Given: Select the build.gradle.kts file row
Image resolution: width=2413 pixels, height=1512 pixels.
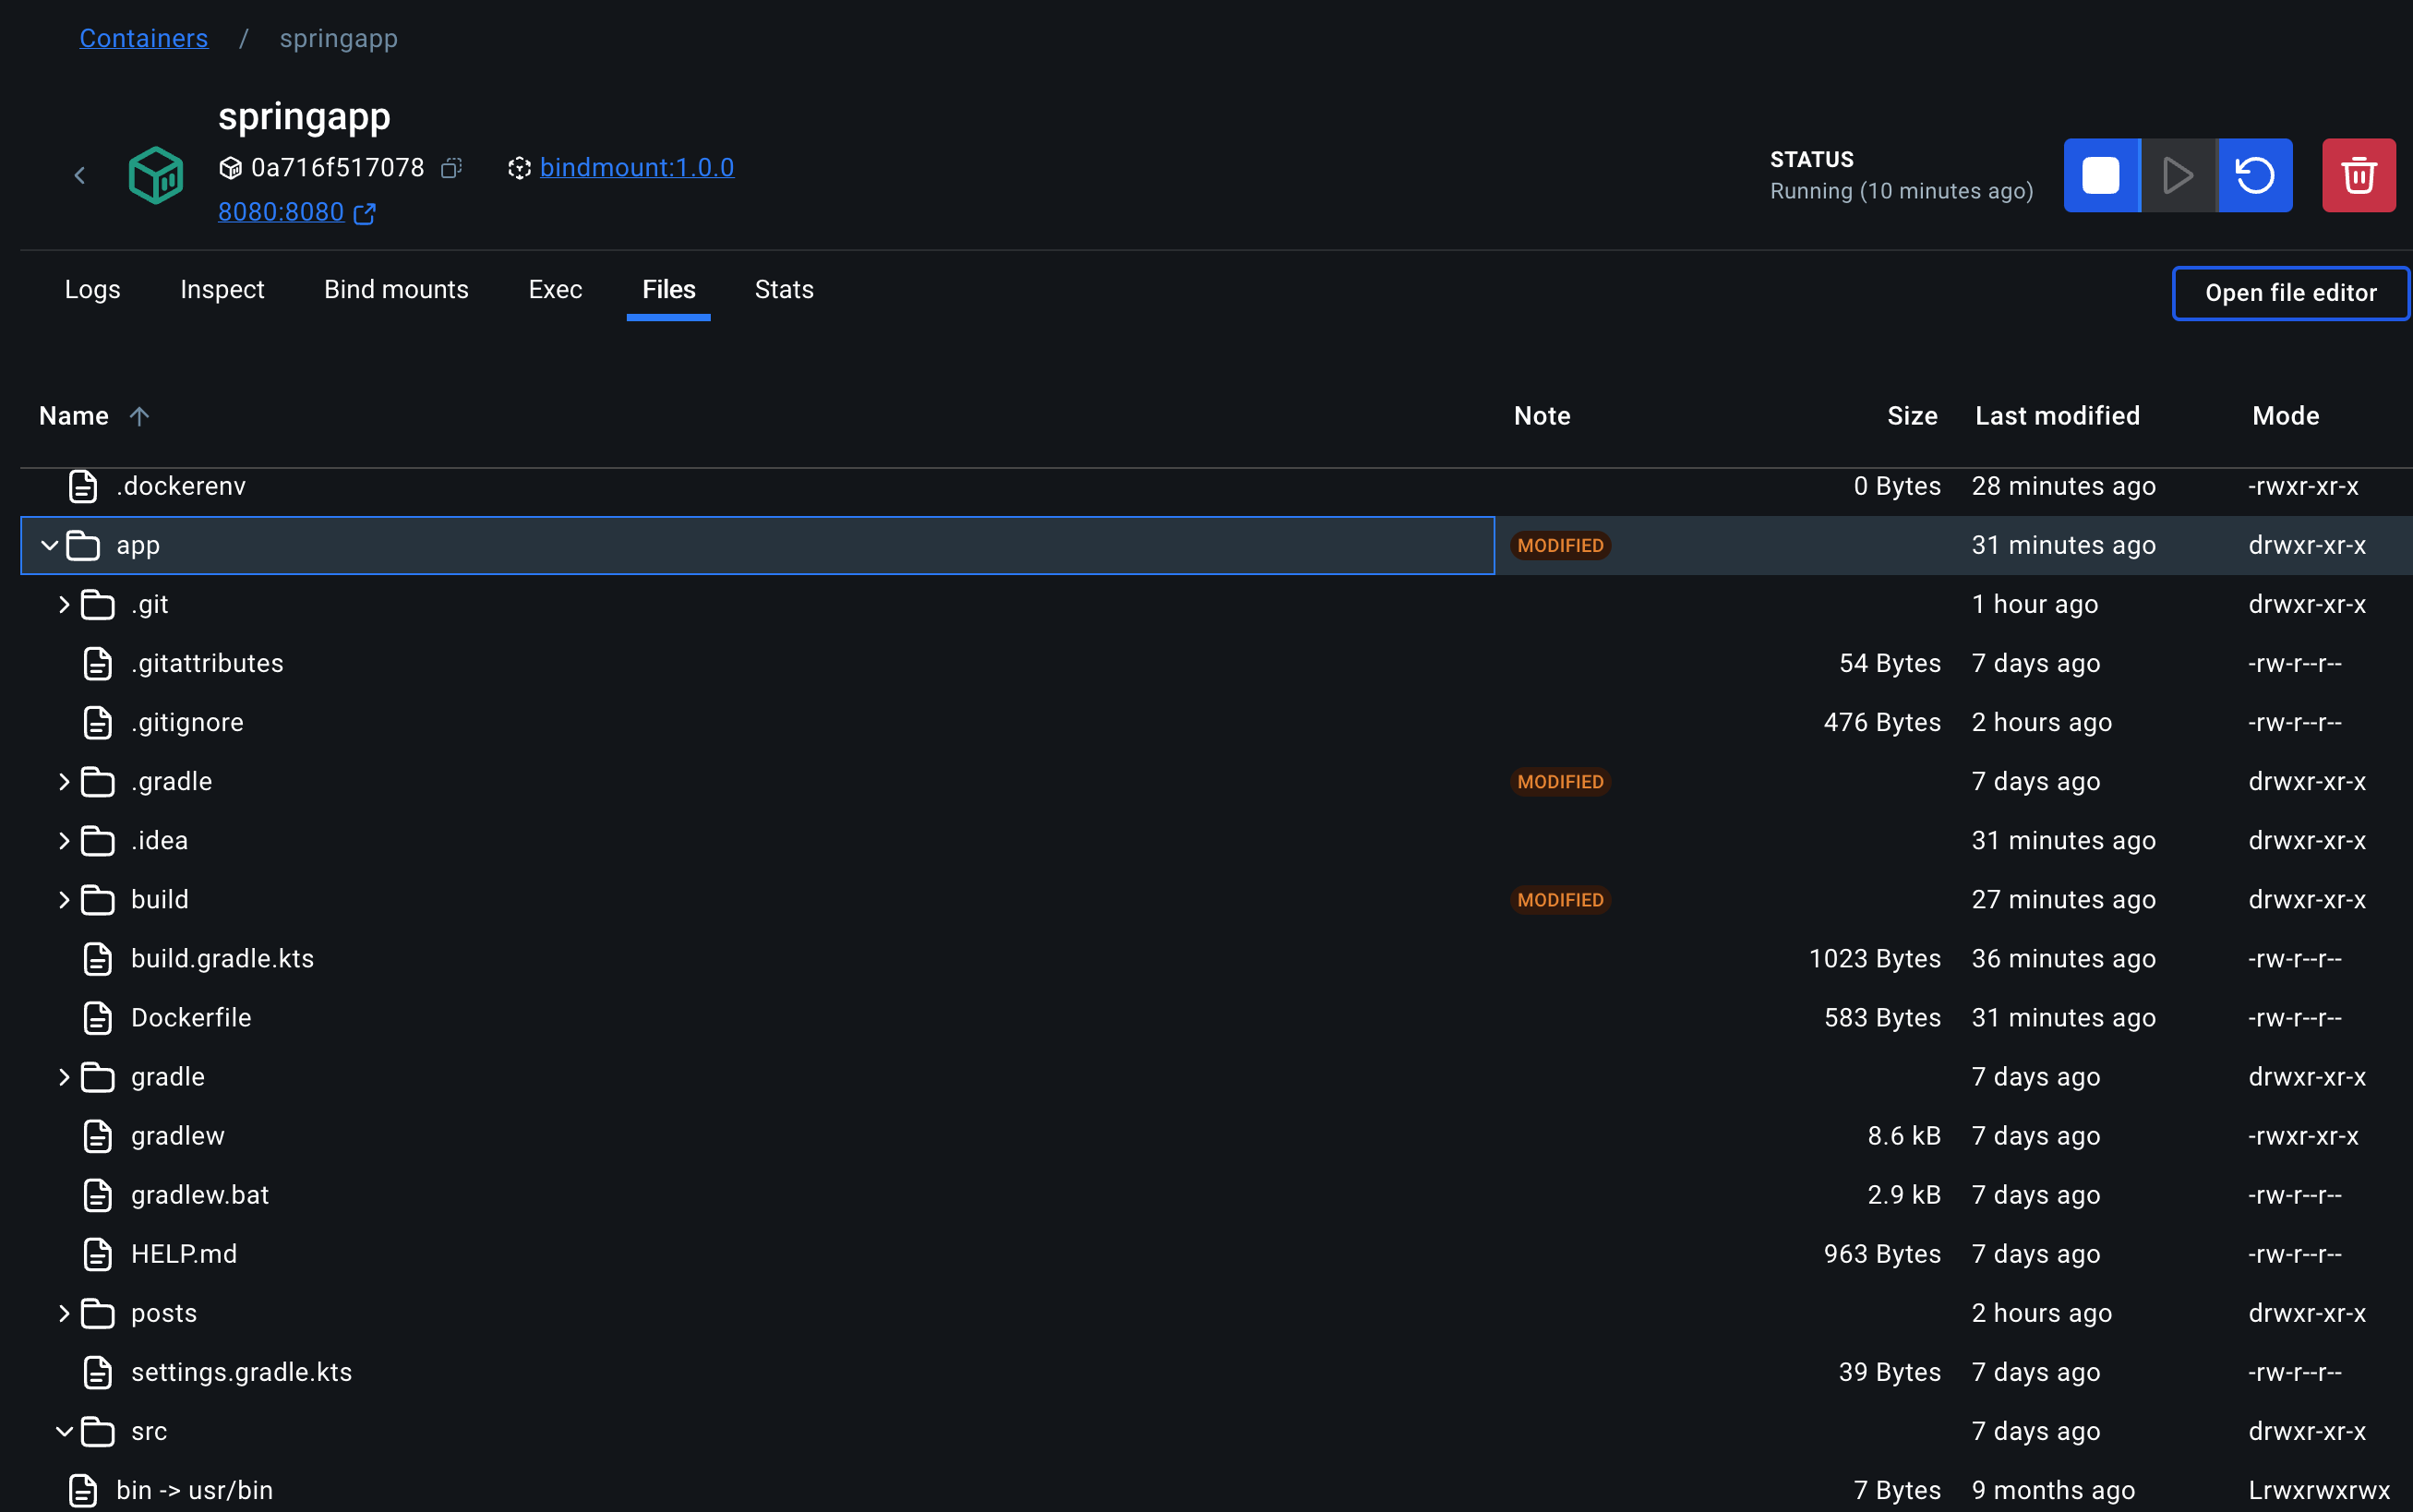Looking at the screenshot, I should (x=222, y=959).
